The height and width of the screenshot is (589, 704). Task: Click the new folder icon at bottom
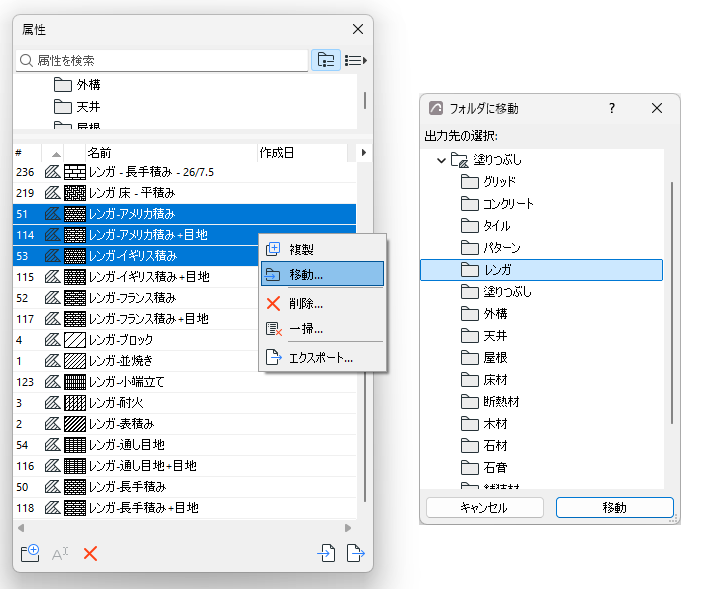30,553
